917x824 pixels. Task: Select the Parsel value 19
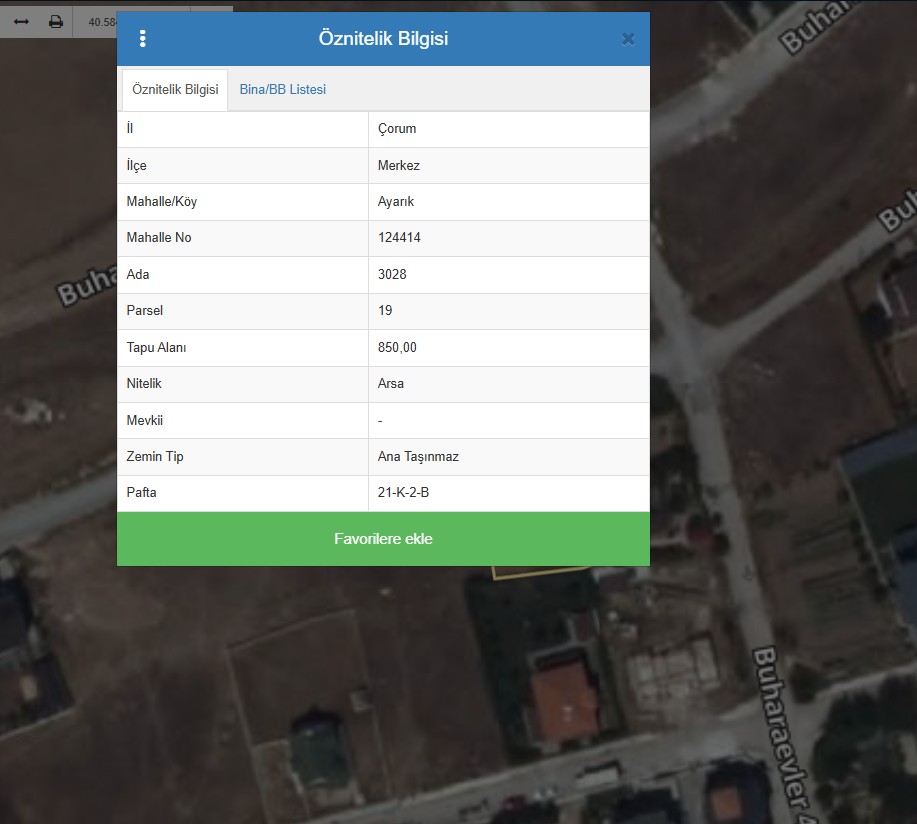pyautogui.click(x=385, y=311)
